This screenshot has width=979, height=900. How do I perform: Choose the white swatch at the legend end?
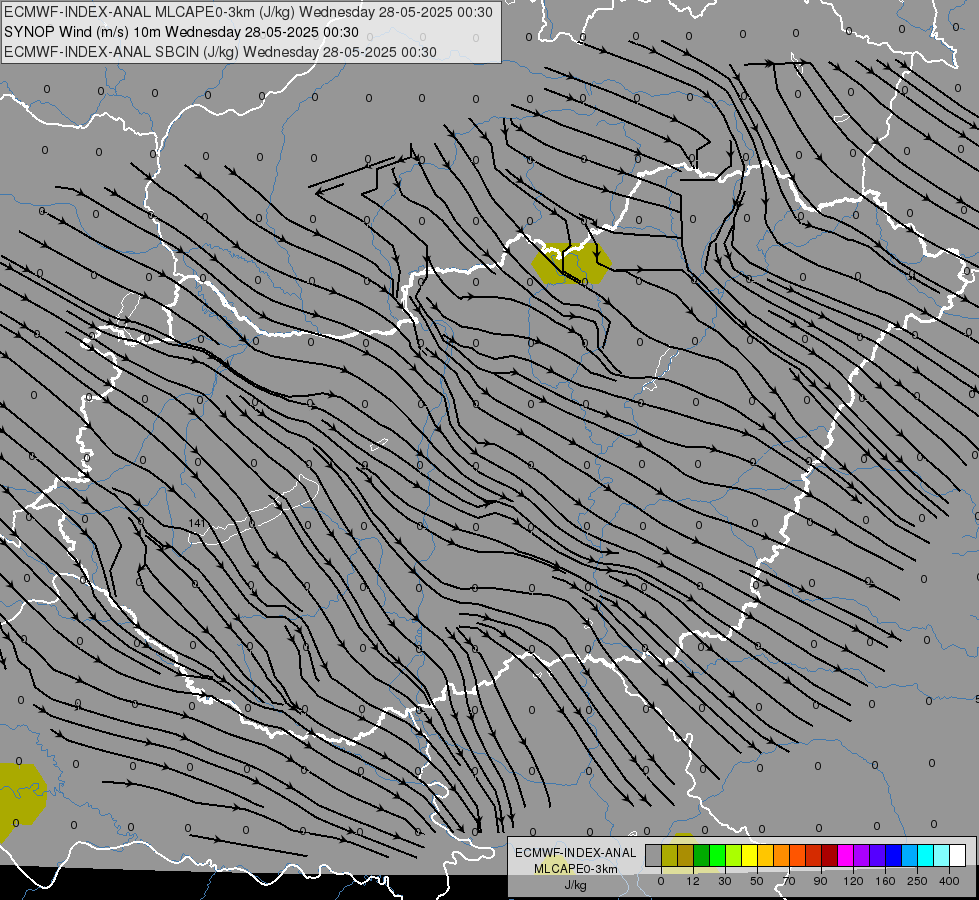point(957,855)
